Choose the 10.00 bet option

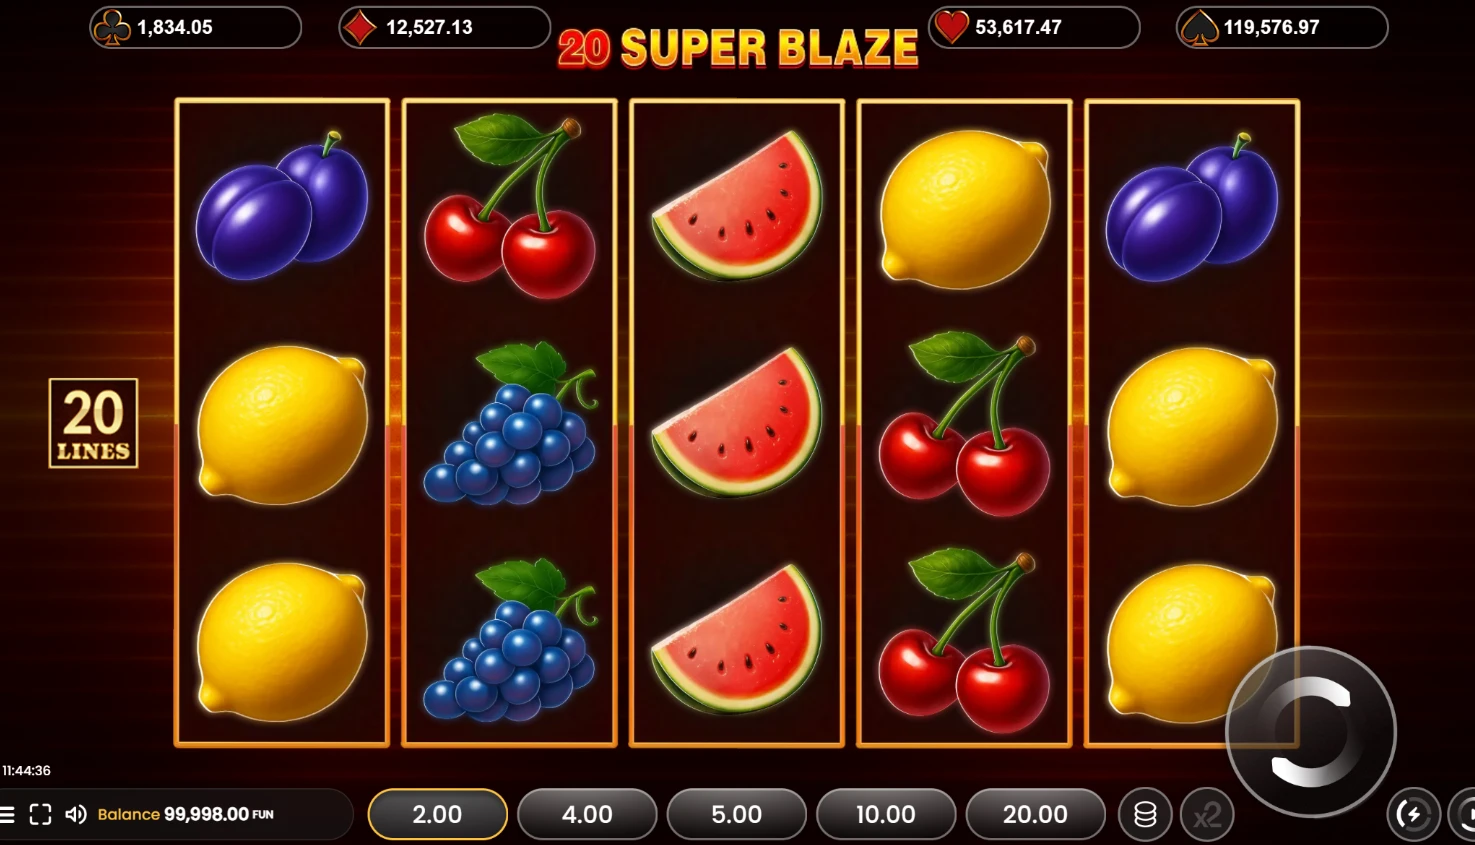886,814
